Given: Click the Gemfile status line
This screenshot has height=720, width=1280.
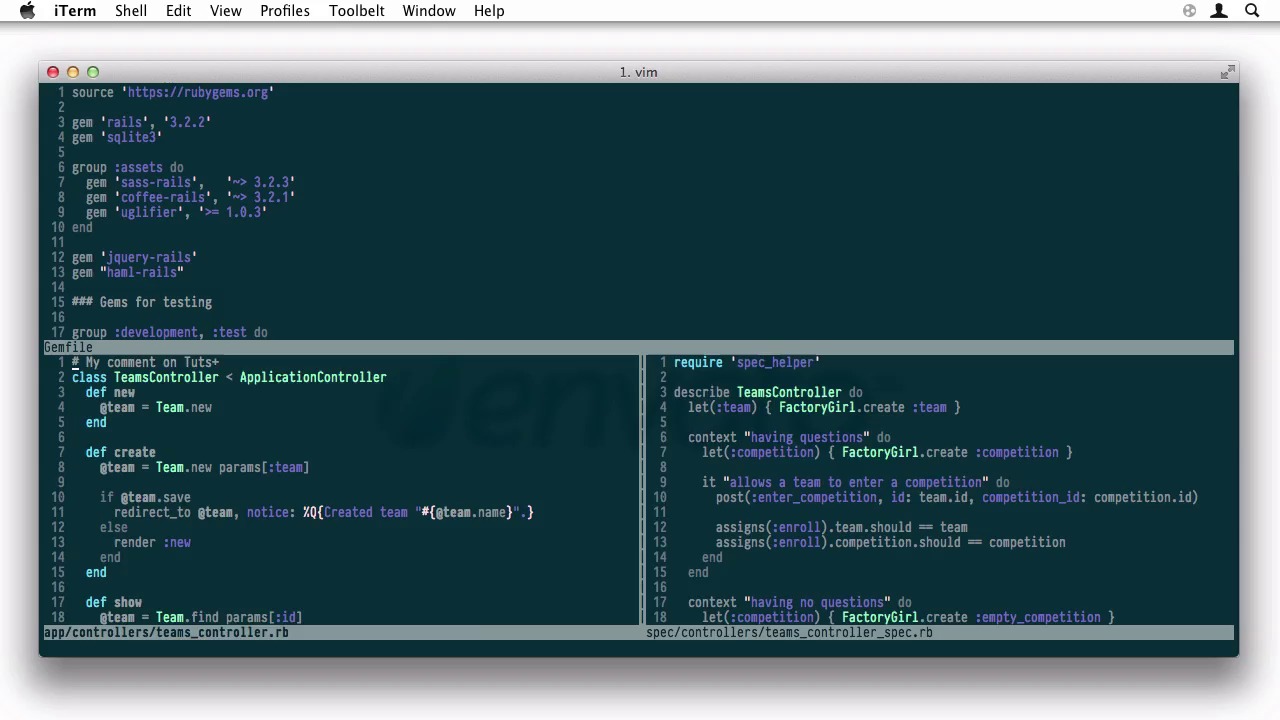Looking at the screenshot, I should pos(638,347).
